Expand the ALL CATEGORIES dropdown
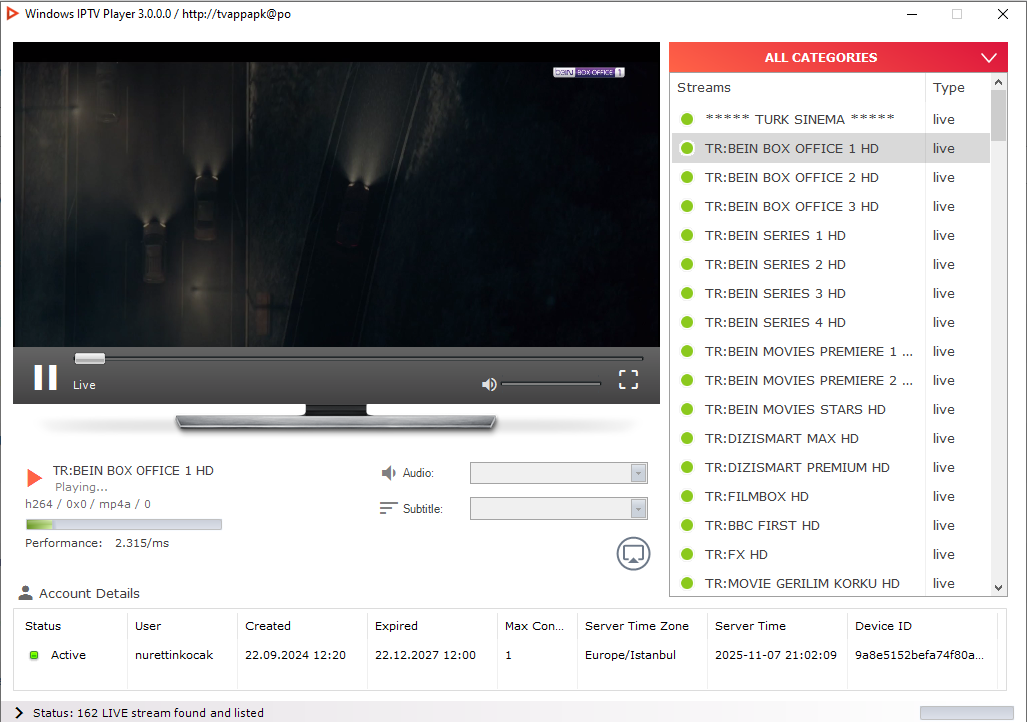Viewport: 1027px width, 725px height. [989, 58]
